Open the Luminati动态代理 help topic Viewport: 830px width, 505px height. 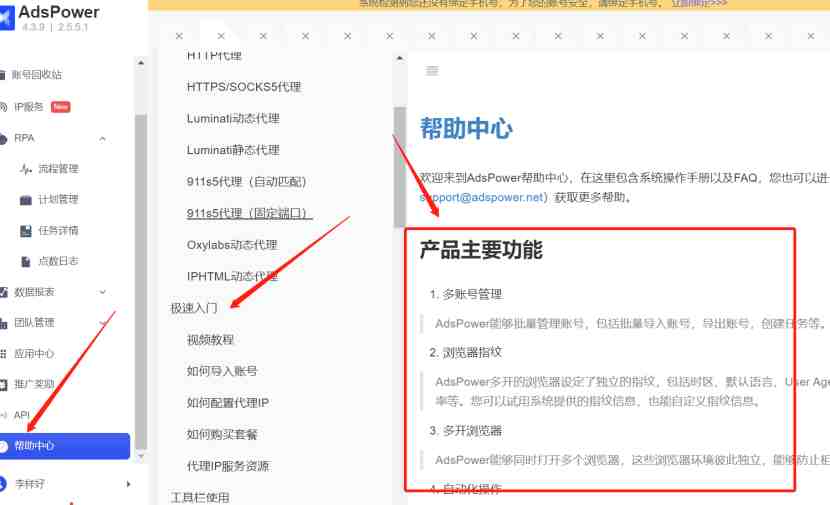[x=233, y=119]
